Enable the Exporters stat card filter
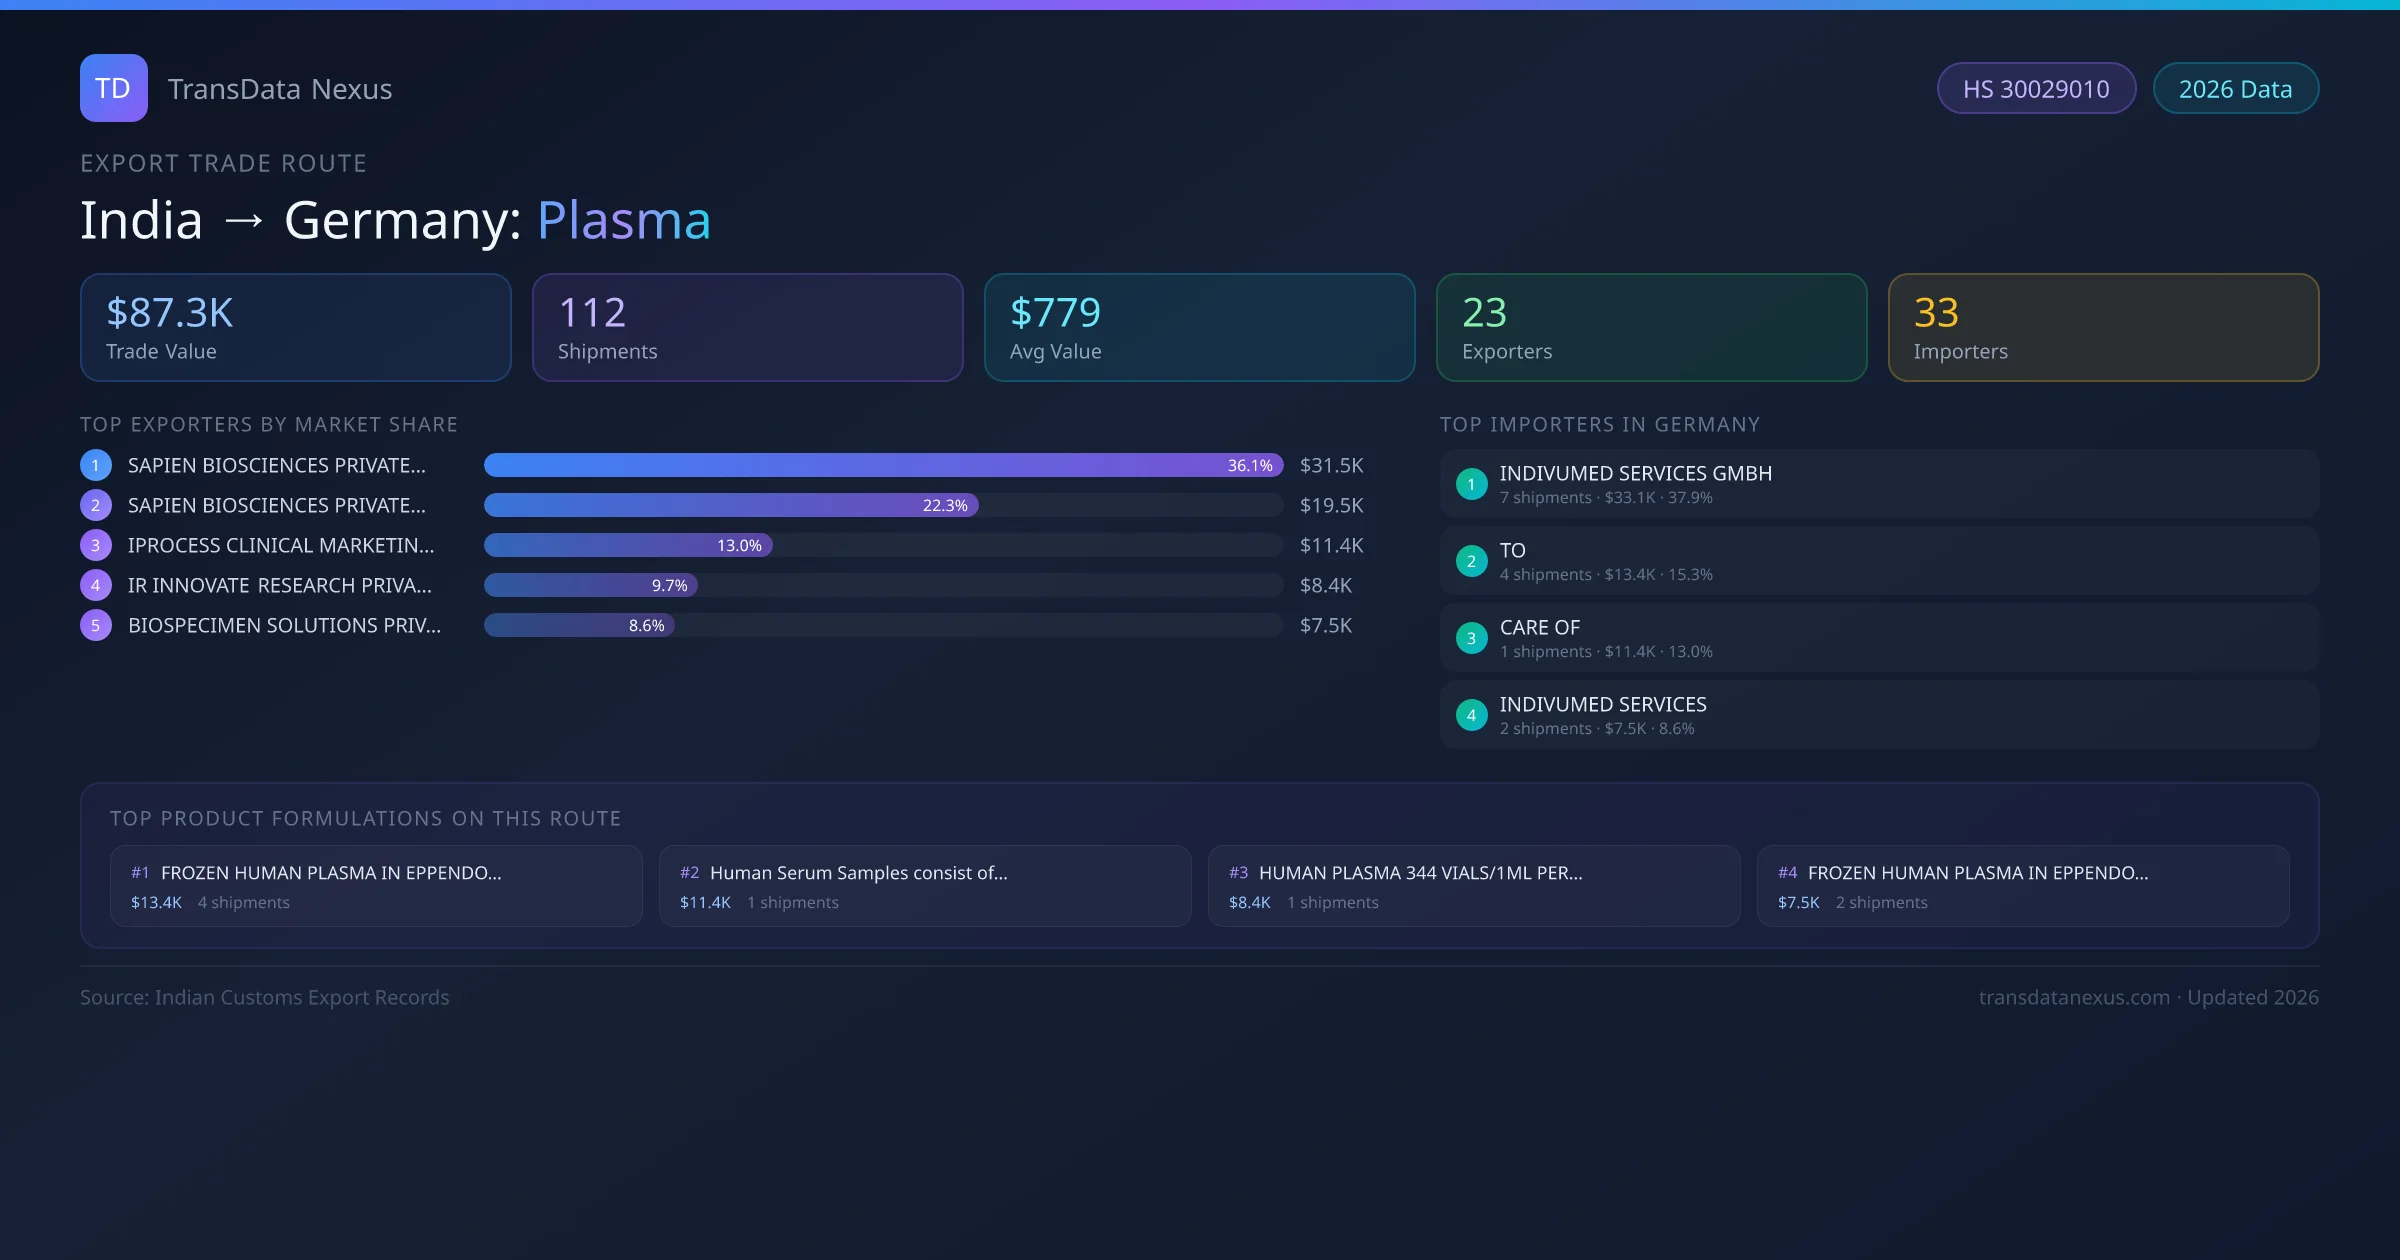Image resolution: width=2400 pixels, height=1260 pixels. point(1651,327)
